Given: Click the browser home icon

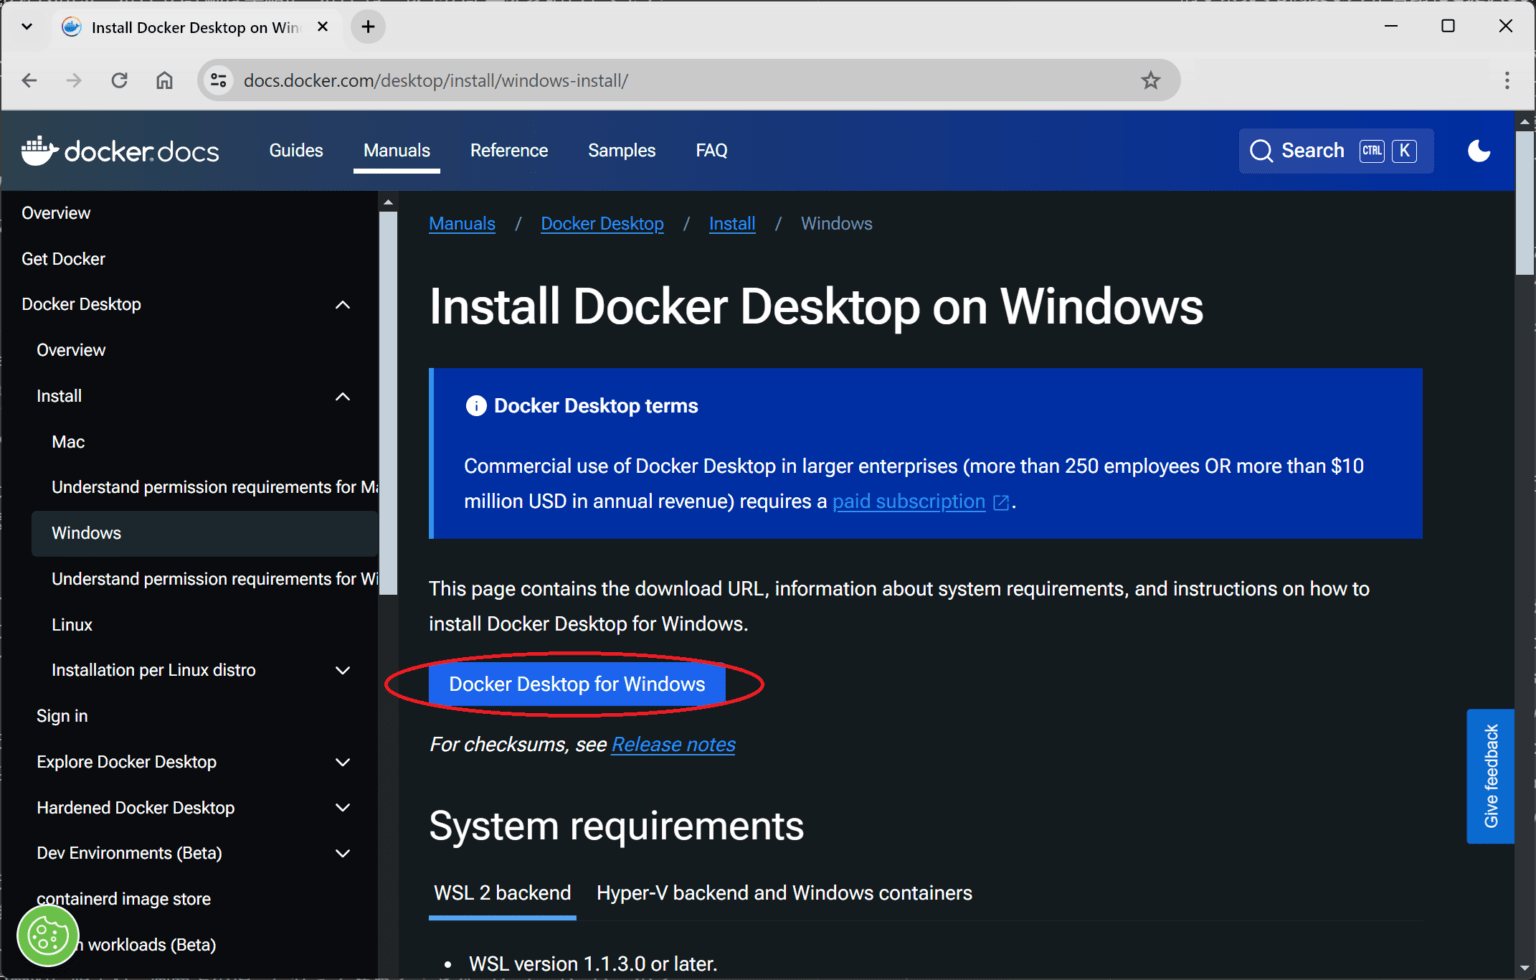Looking at the screenshot, I should click(x=165, y=80).
